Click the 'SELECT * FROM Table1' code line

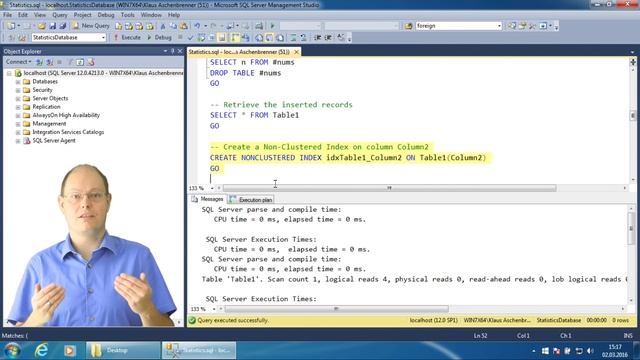click(254, 115)
